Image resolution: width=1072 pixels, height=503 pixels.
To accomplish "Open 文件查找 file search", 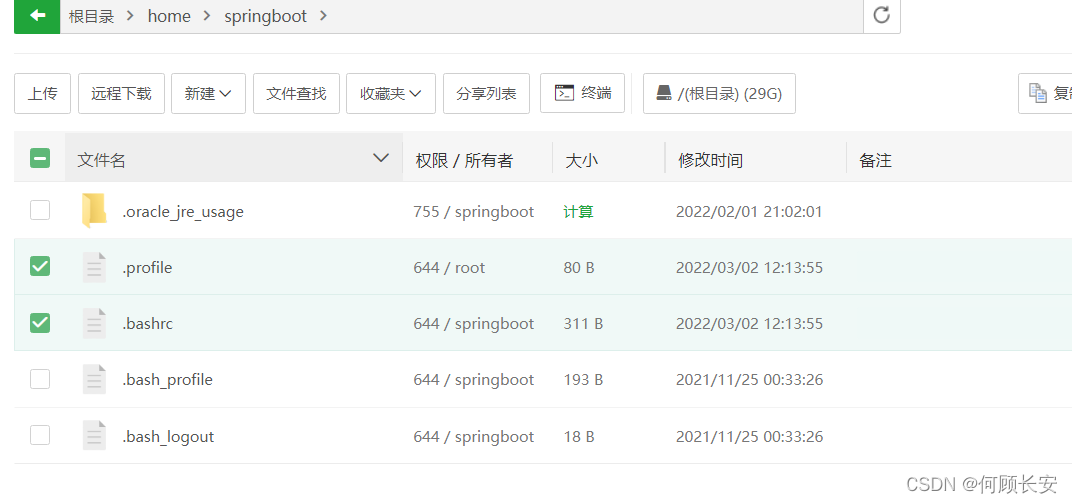I will (x=297, y=94).
